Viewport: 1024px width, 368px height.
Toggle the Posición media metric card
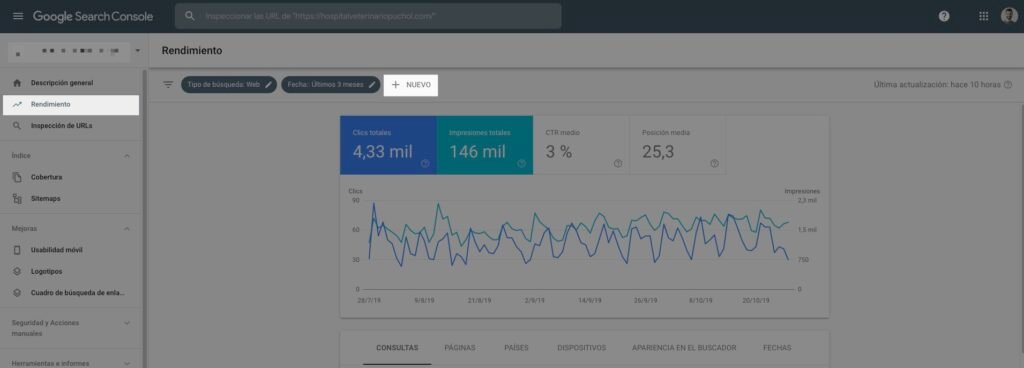tap(678, 146)
